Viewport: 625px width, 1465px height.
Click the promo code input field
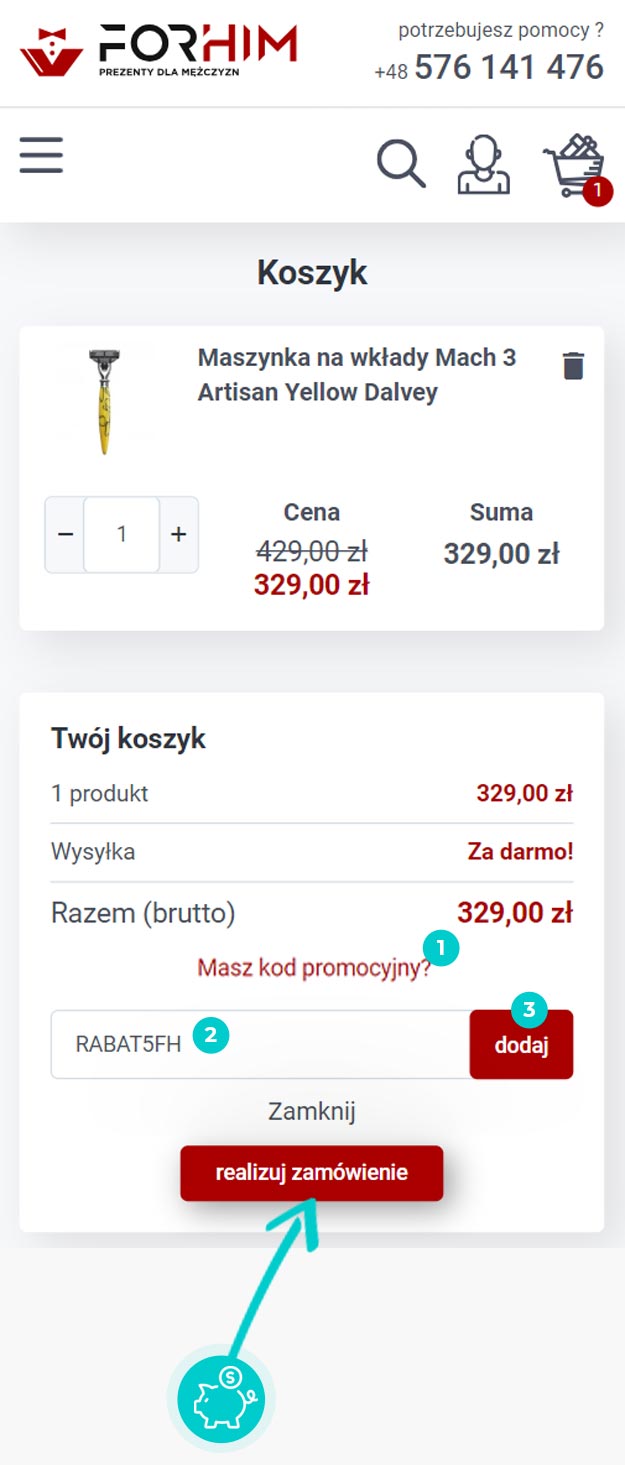[260, 1044]
